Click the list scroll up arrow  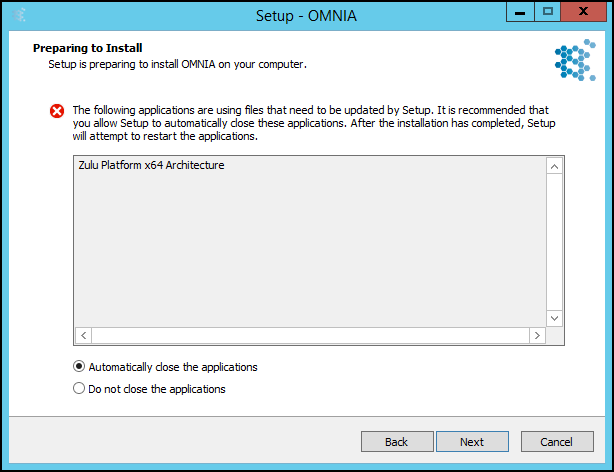(x=554, y=167)
